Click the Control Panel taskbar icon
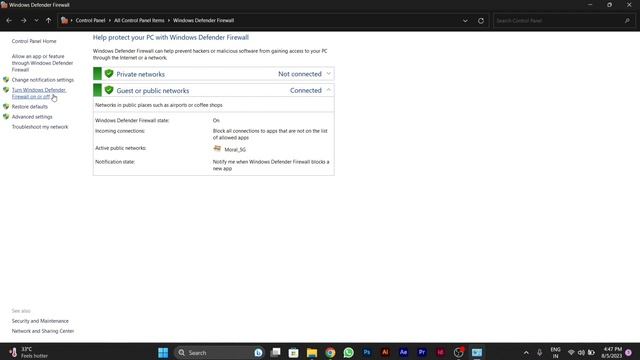This screenshot has width=640, height=360. pos(477,352)
